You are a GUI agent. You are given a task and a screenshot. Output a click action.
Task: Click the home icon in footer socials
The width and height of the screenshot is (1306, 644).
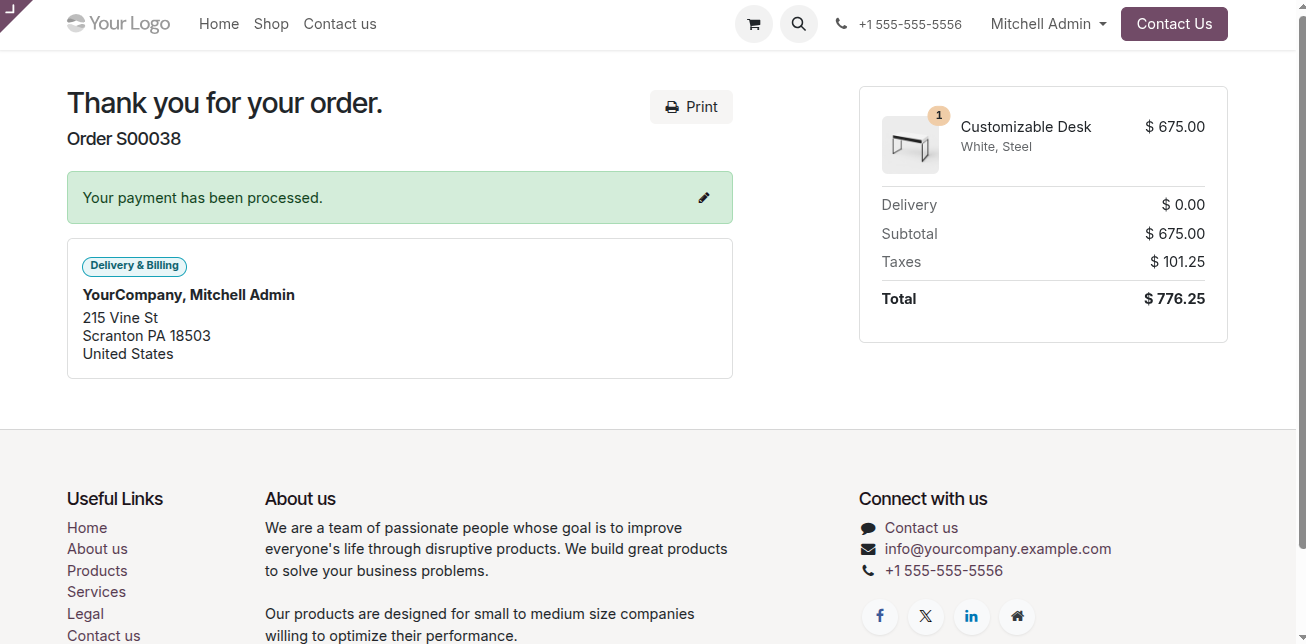click(x=1017, y=616)
